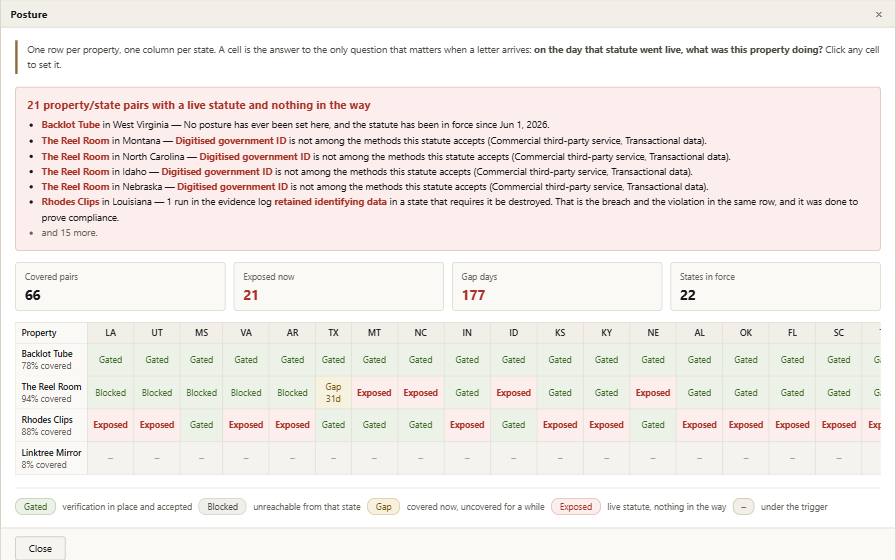Image resolution: width=896 pixels, height=560 pixels.
Task: Click the SC column header
Action: pyautogui.click(x=838, y=333)
